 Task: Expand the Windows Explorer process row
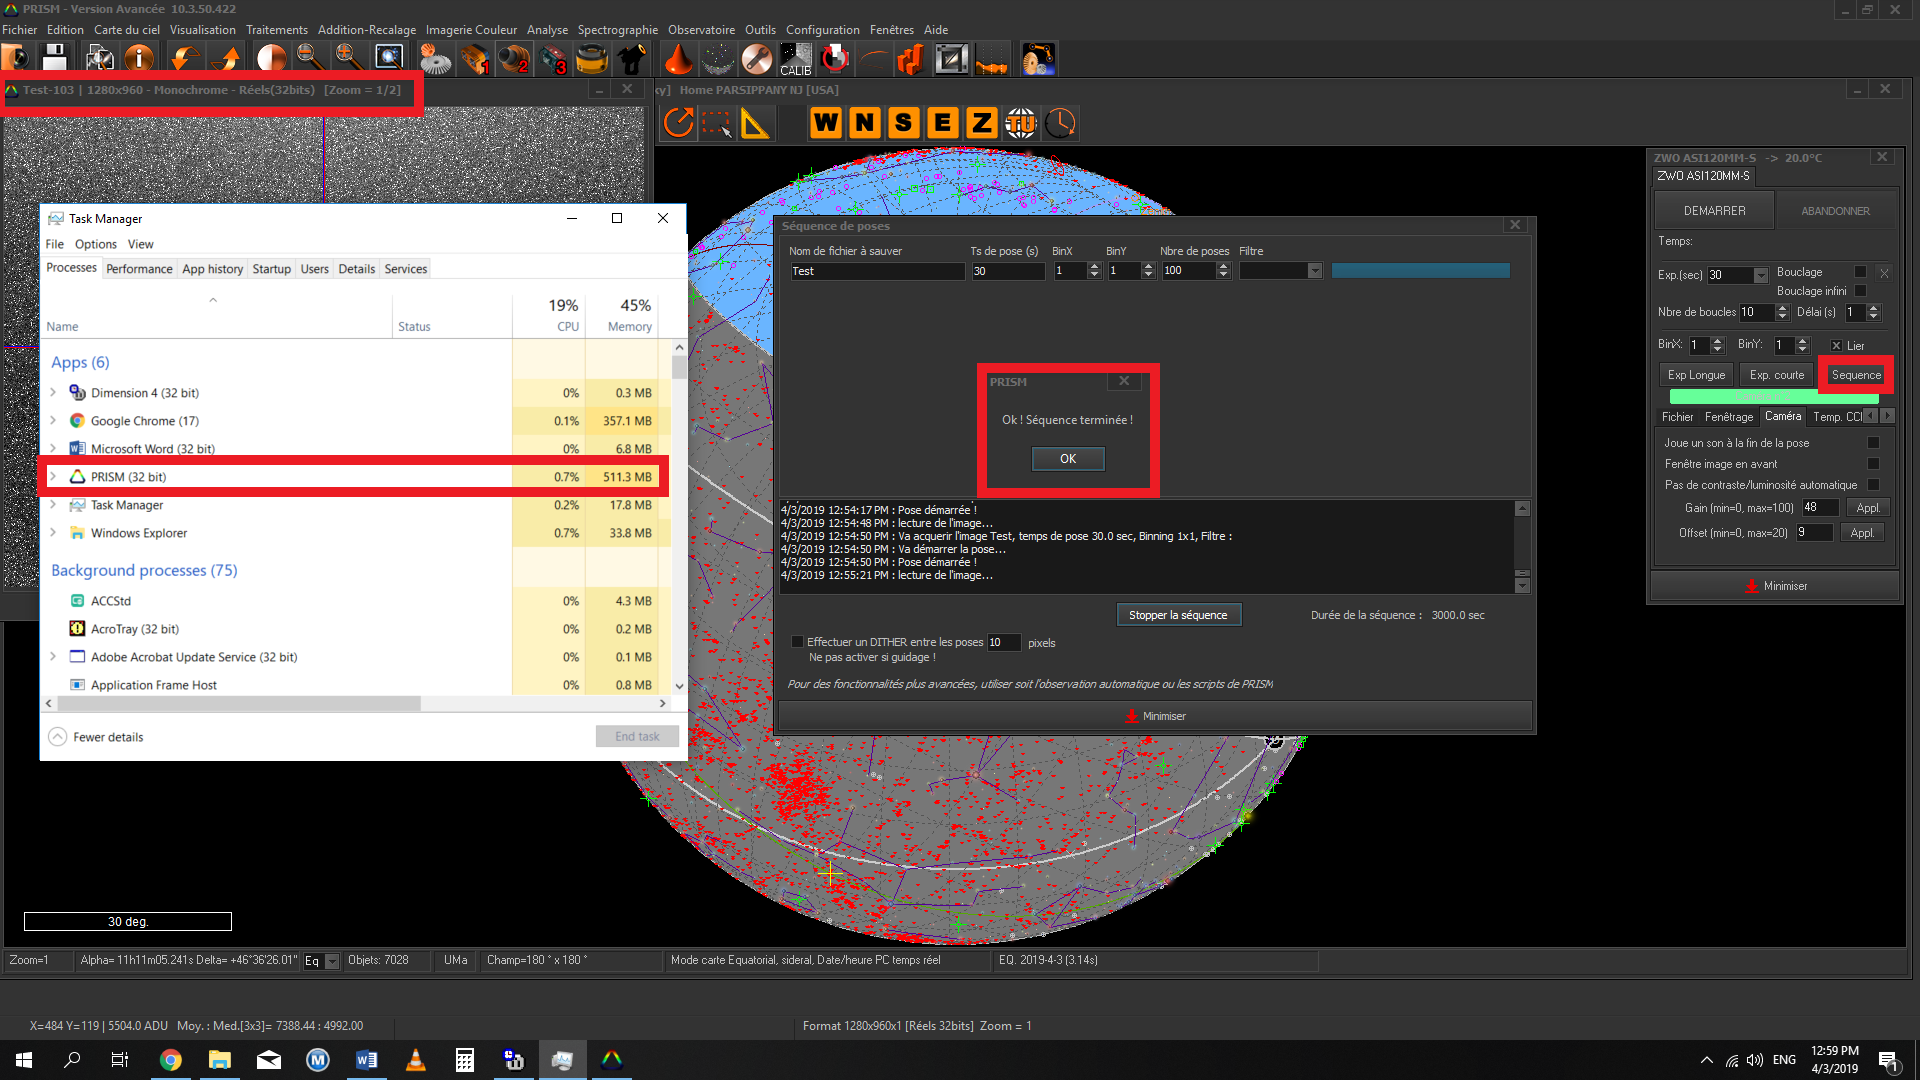[x=53, y=533]
